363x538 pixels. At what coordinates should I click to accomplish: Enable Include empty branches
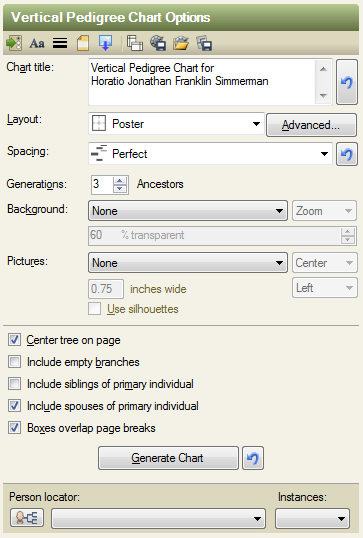(14, 362)
